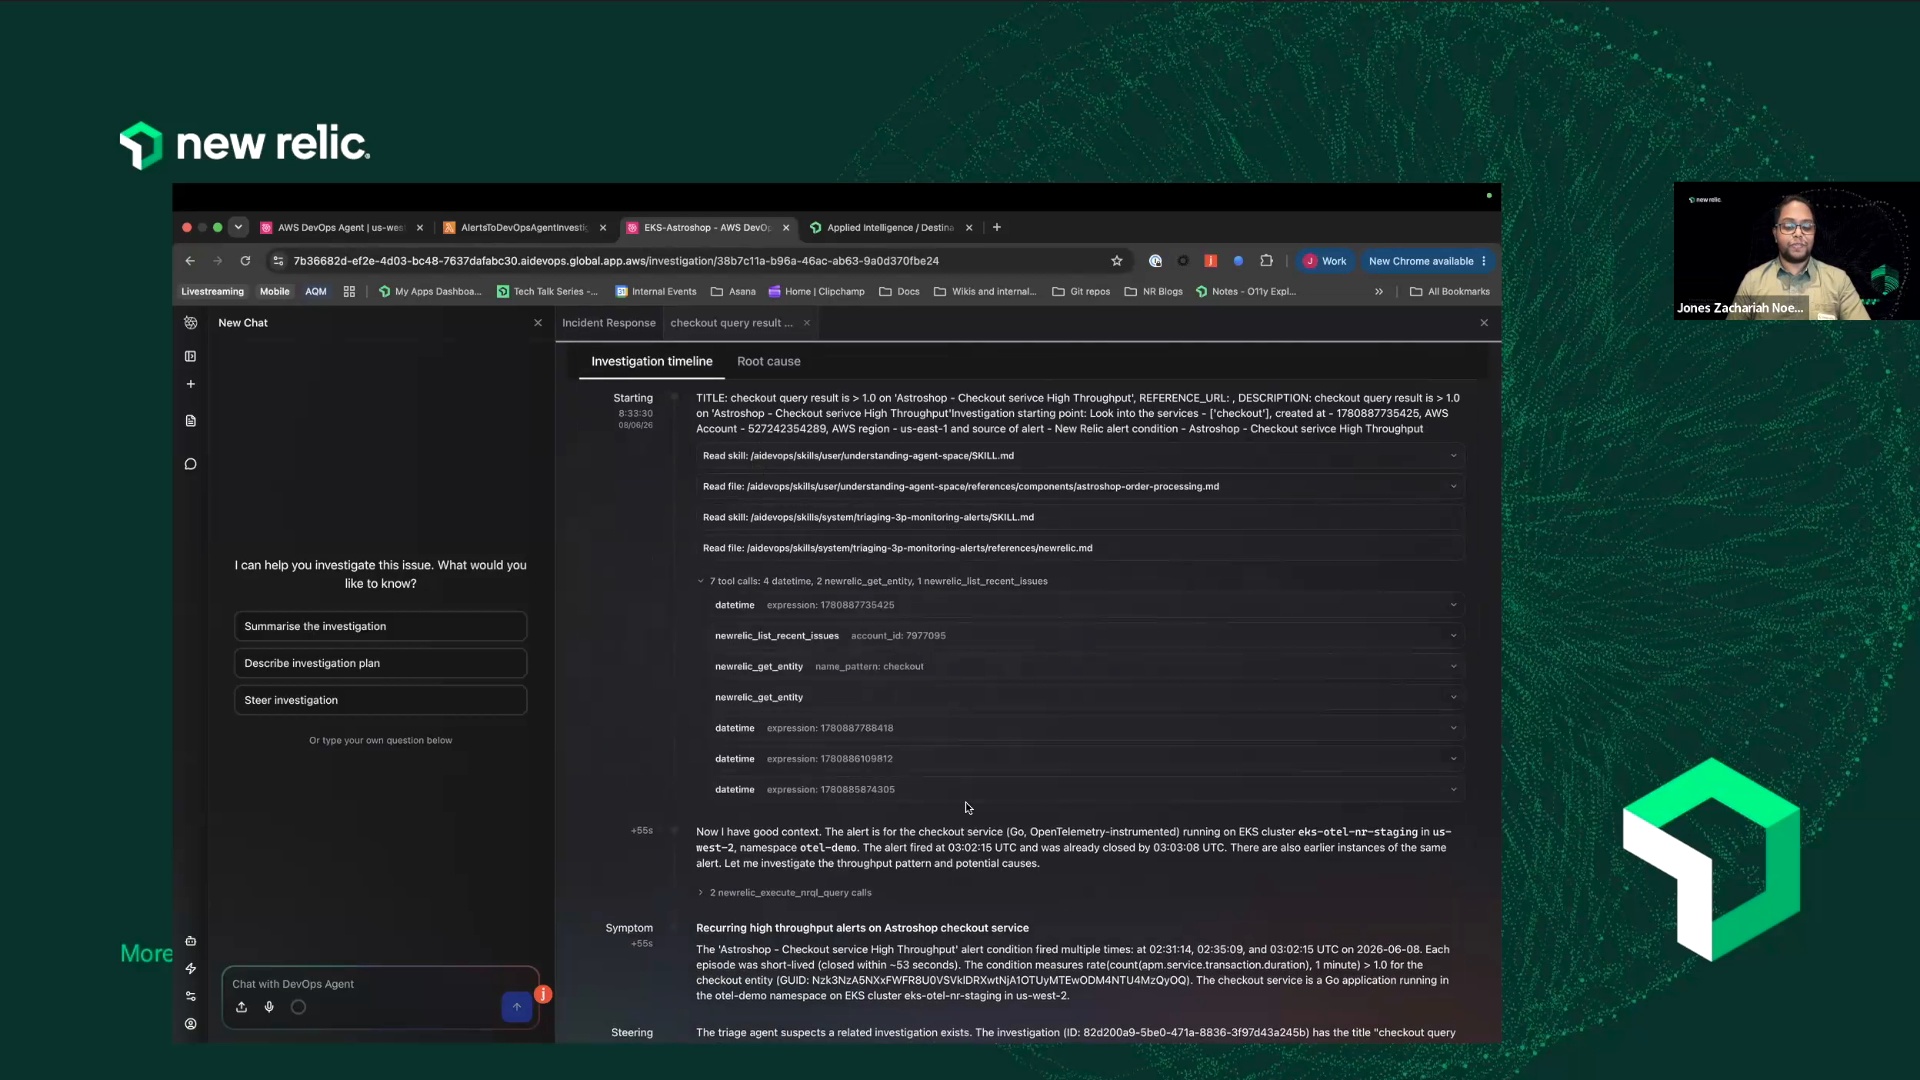
Task: Open the 'Home | Clipchamp' bookmark
Action: tap(816, 292)
